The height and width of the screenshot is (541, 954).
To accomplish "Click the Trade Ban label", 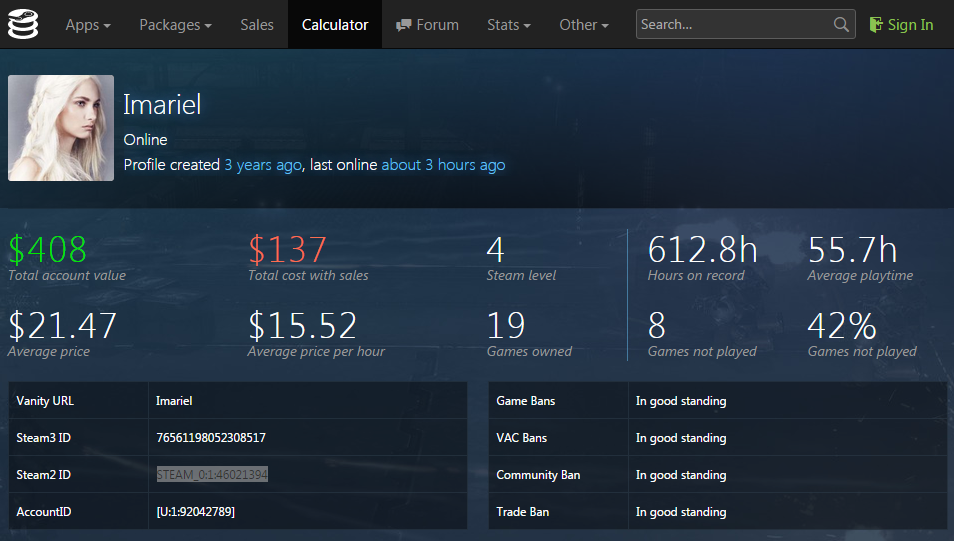I will click(522, 512).
